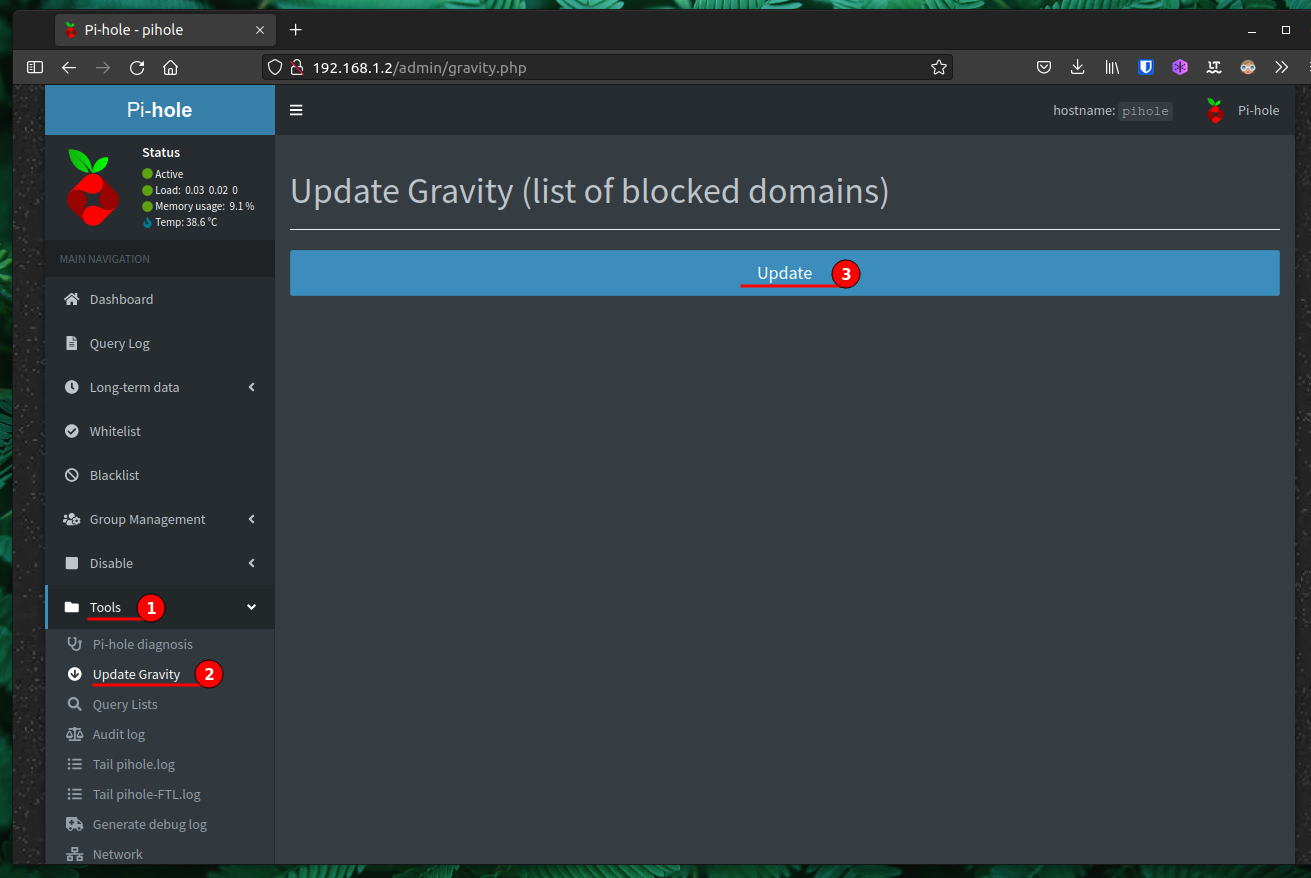Click the Network sitemap icon
Viewport: 1311px width, 878px height.
tap(74, 854)
